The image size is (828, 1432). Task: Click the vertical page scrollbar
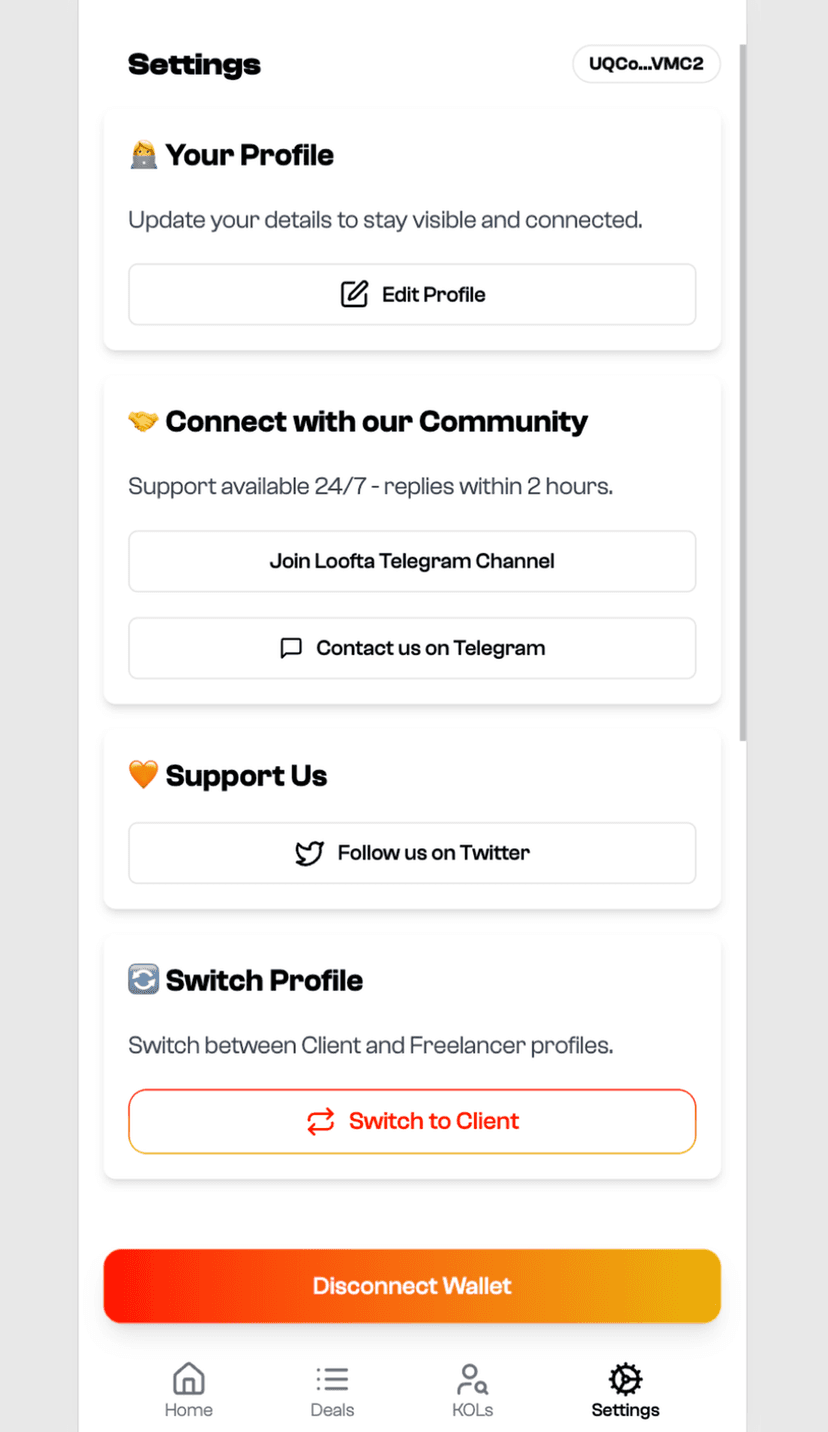[x=742, y=390]
